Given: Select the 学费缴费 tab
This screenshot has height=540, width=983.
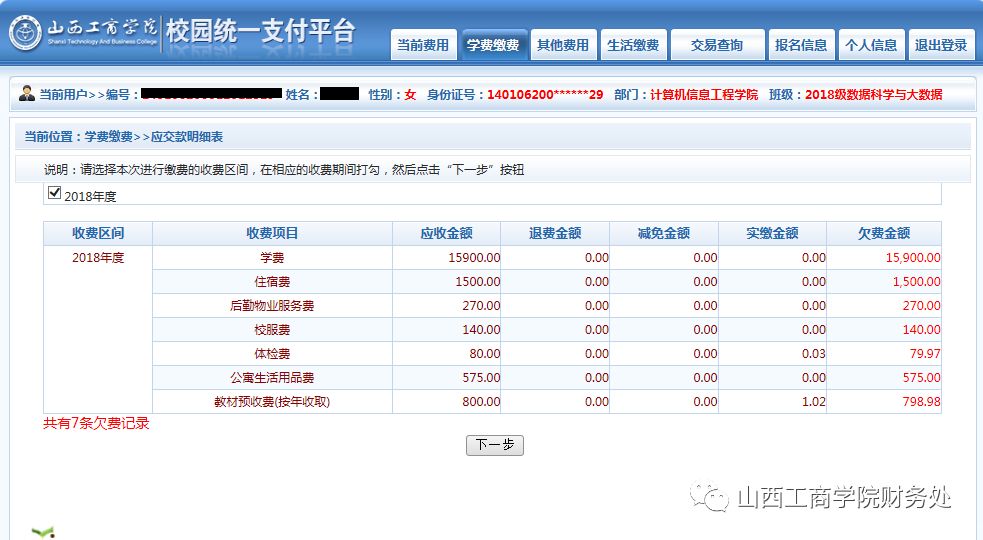Looking at the screenshot, I should [x=493, y=45].
